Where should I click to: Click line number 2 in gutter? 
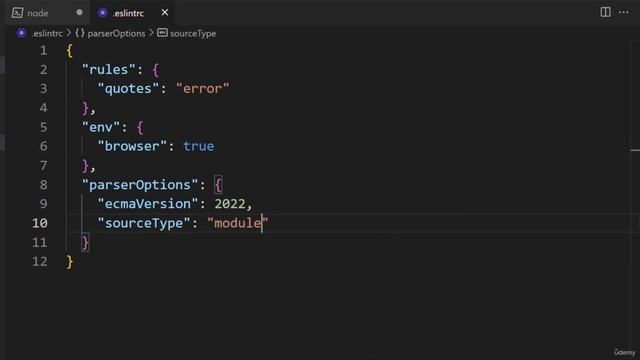coord(44,70)
